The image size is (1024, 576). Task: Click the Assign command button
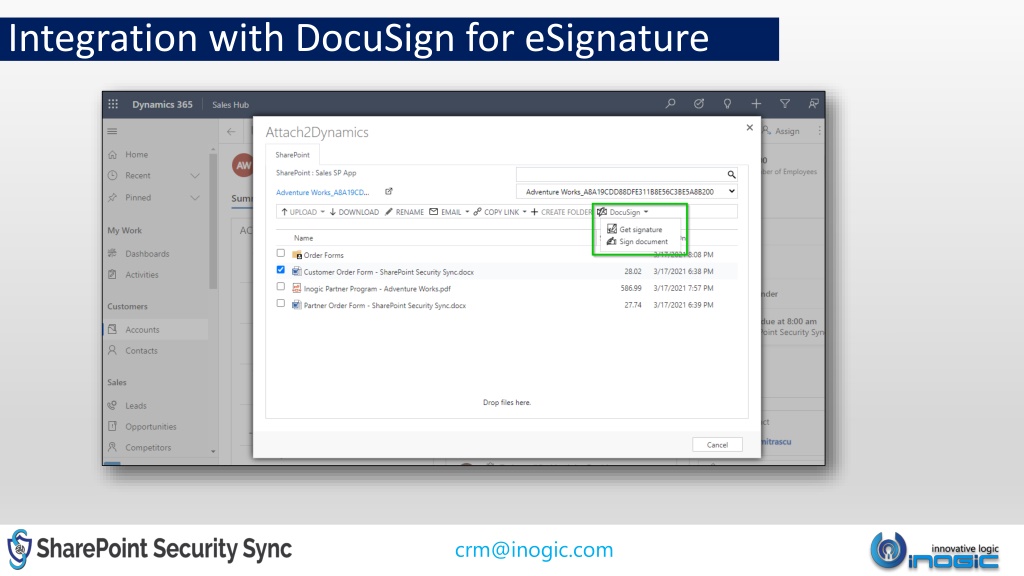tap(781, 131)
